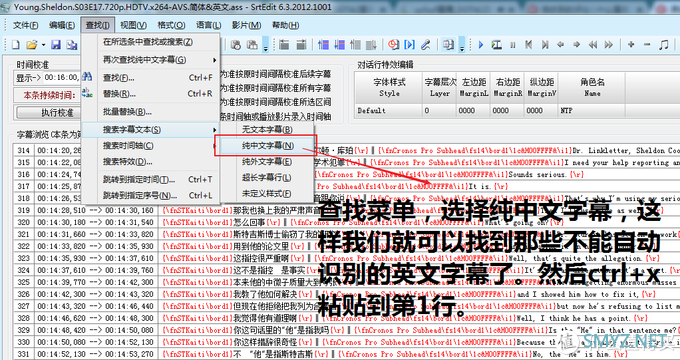Open the 视图(V) menu

(x=133, y=25)
